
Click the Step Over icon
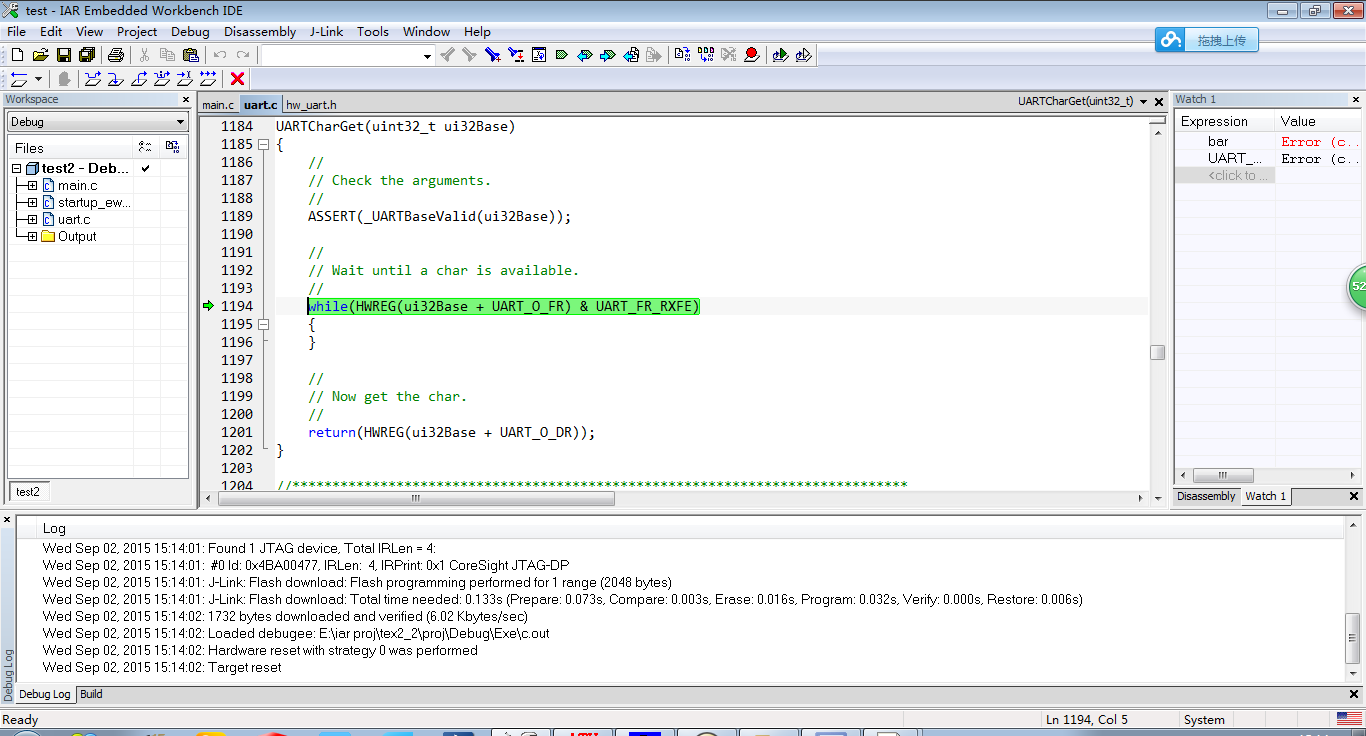click(x=93, y=79)
